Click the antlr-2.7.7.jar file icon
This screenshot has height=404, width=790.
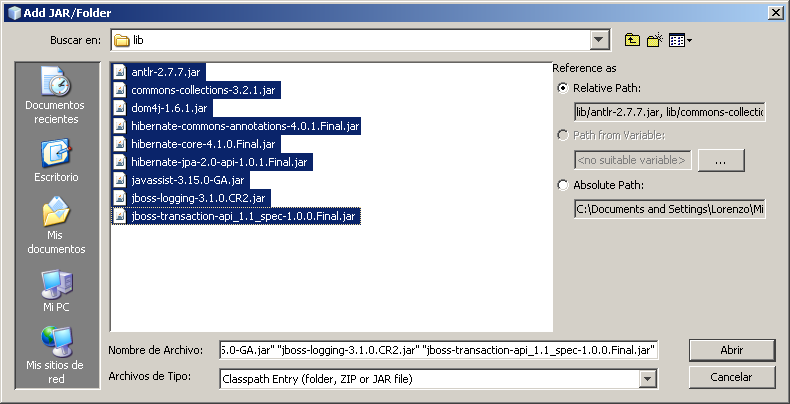click(120, 72)
